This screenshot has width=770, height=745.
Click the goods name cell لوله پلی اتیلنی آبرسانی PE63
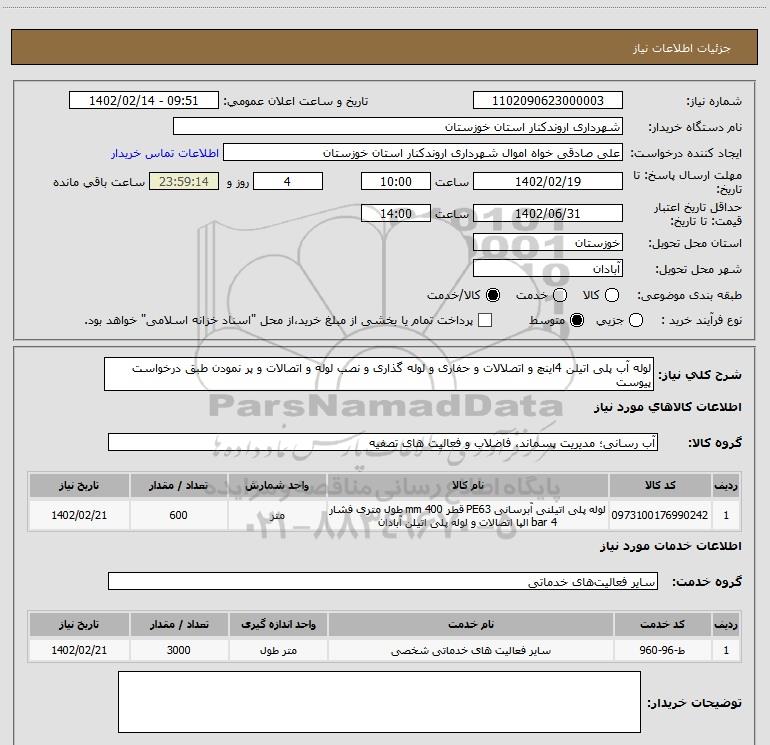coord(468,516)
